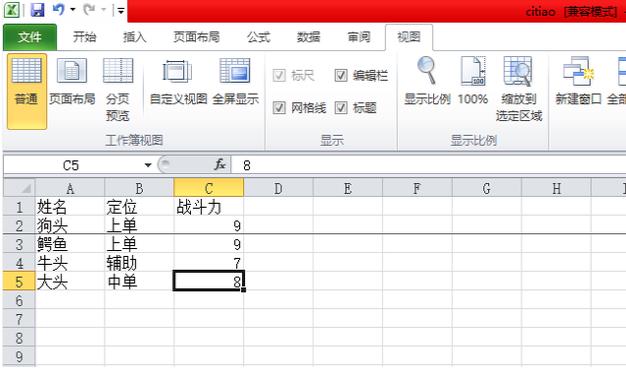The width and height of the screenshot is (626, 368).
Task: Open the 公式 ribbon tab
Action: pos(258,37)
